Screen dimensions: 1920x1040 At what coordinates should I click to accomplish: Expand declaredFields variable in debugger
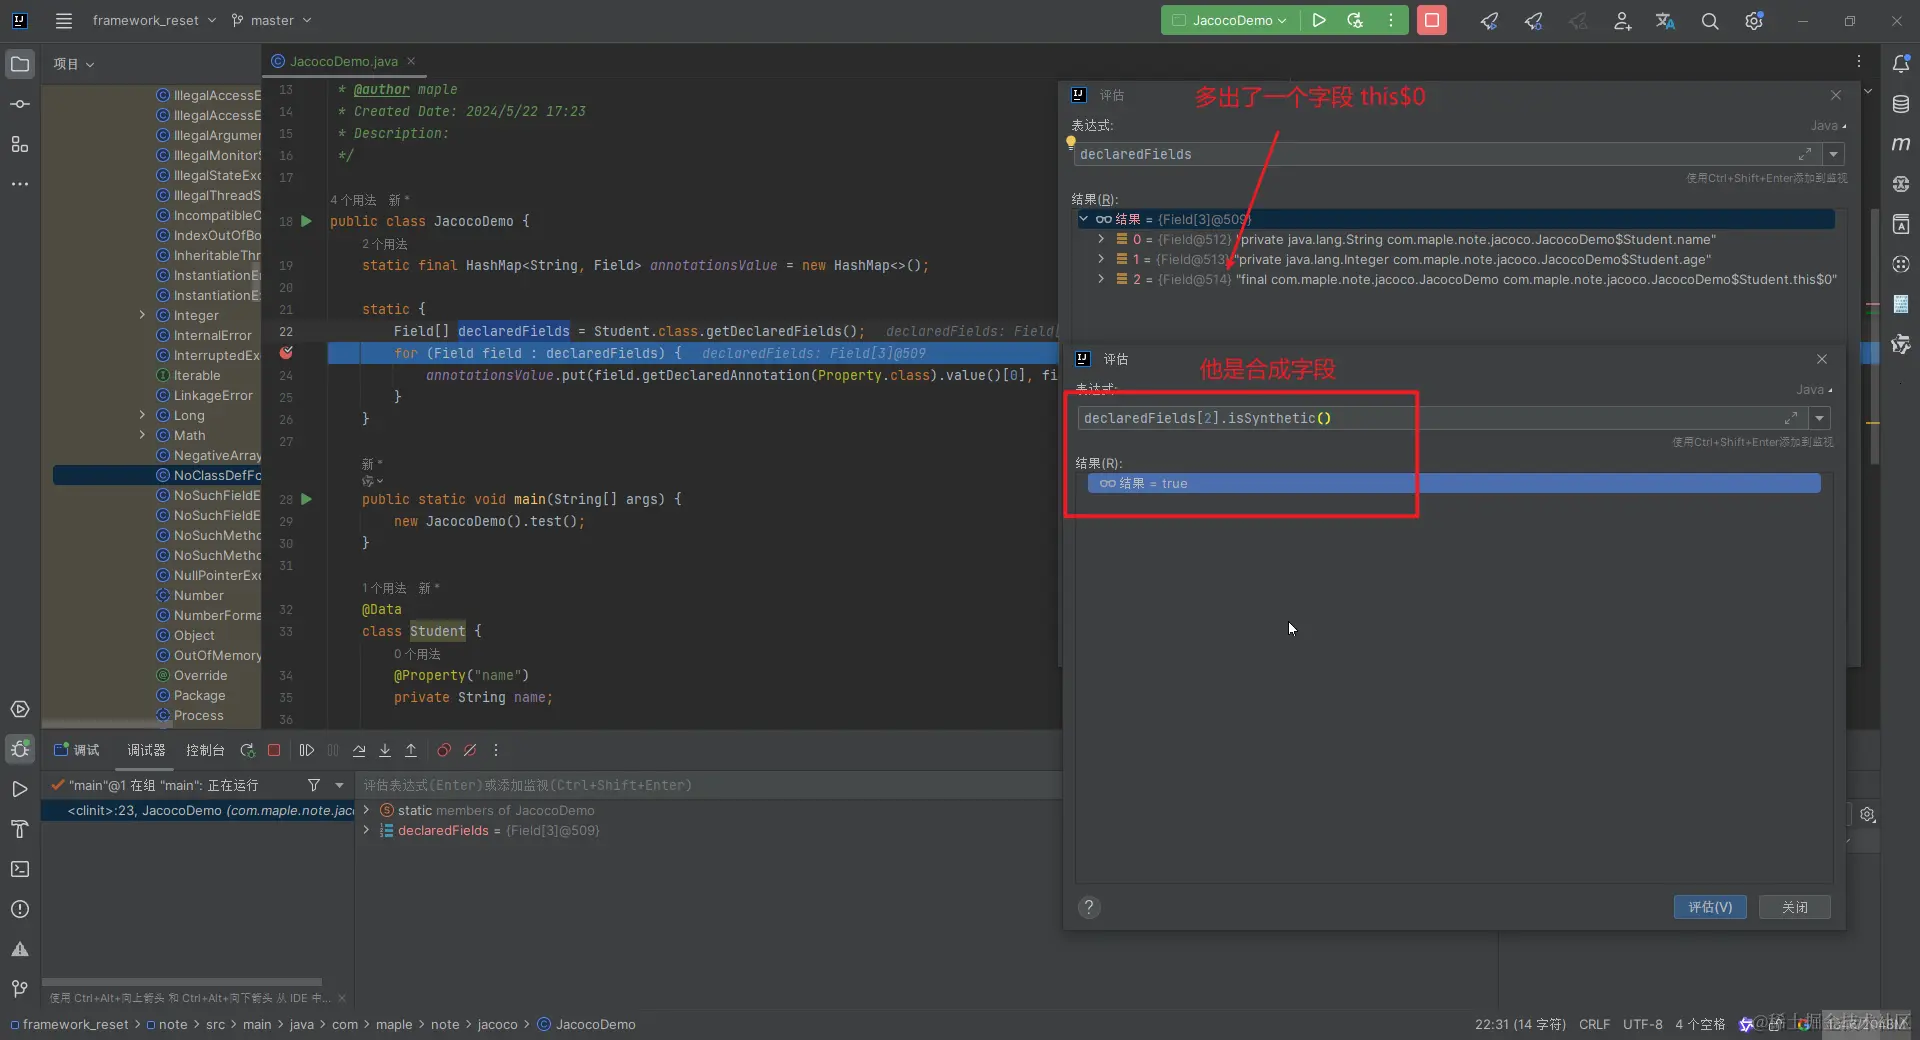coord(366,830)
